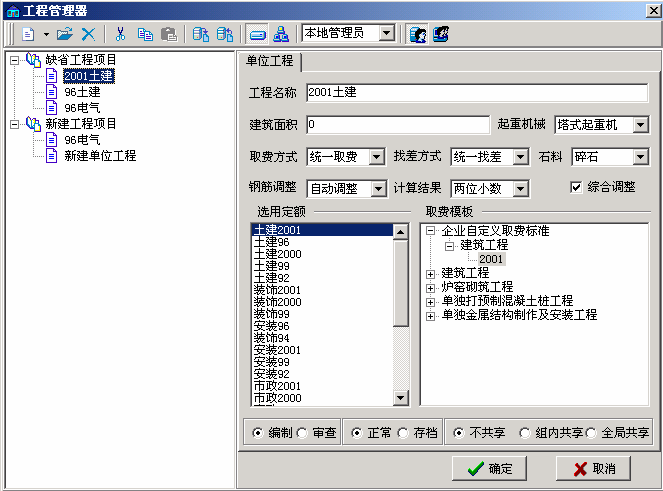Viewport: 663px width, 491px height.
Task: Click the blue X delete toolbar icon
Action: (x=88, y=34)
